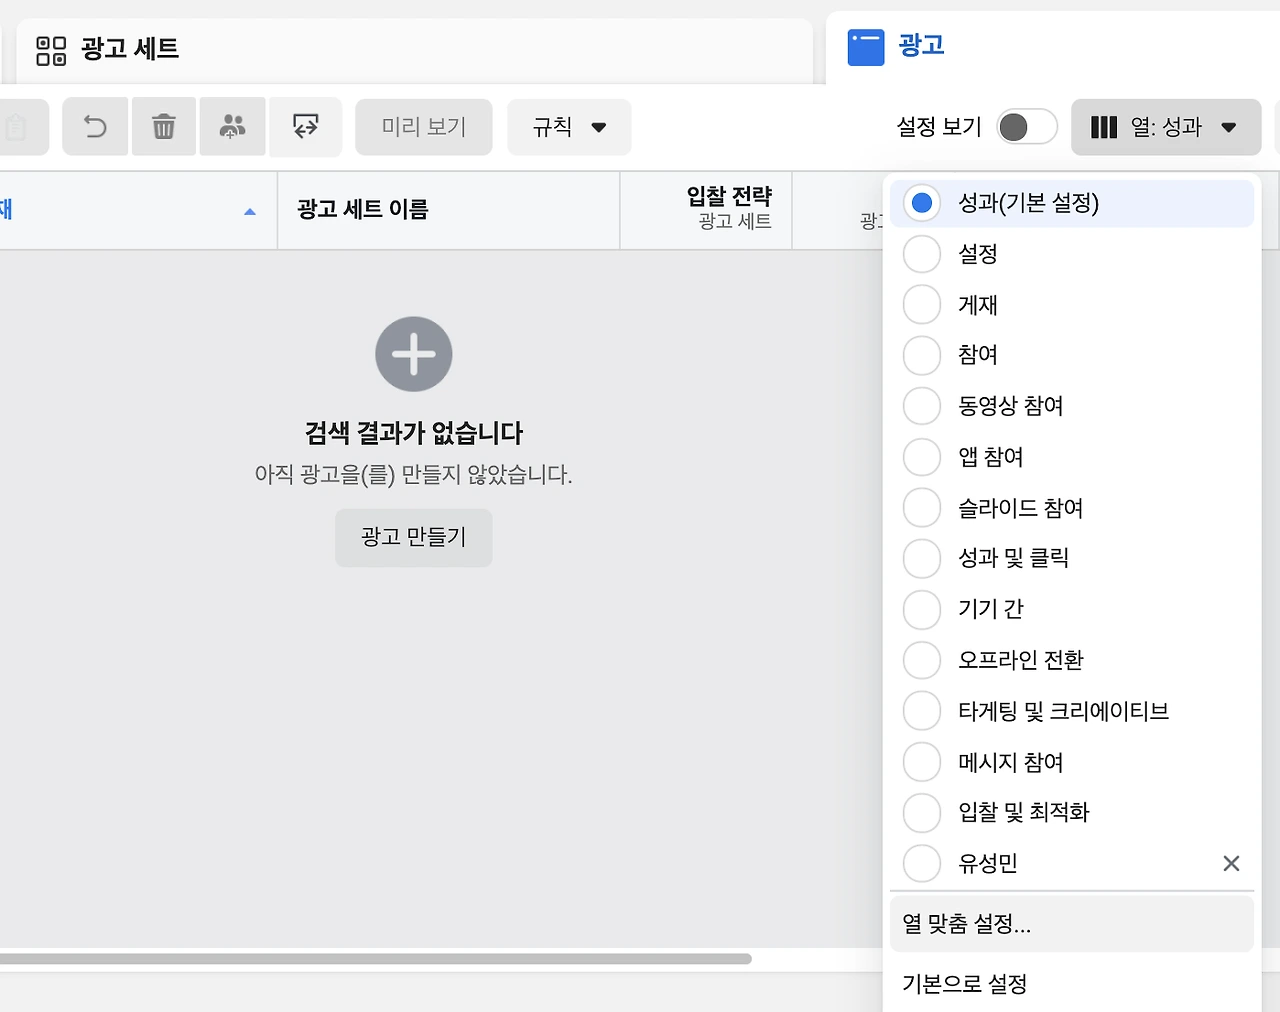Screen dimensions: 1280x1012
Task: Select the 성과 및 클릭 radio option
Action: (x=922, y=558)
